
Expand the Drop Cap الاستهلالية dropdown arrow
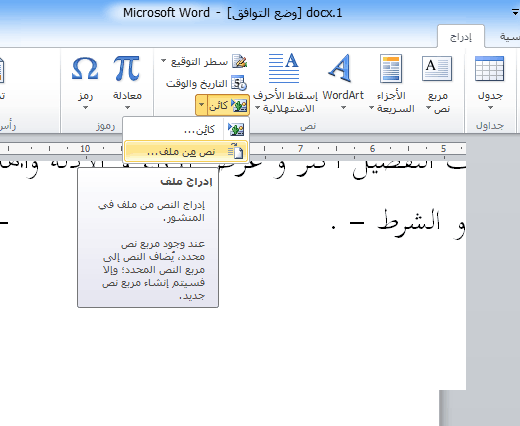pyautogui.click(x=257, y=108)
